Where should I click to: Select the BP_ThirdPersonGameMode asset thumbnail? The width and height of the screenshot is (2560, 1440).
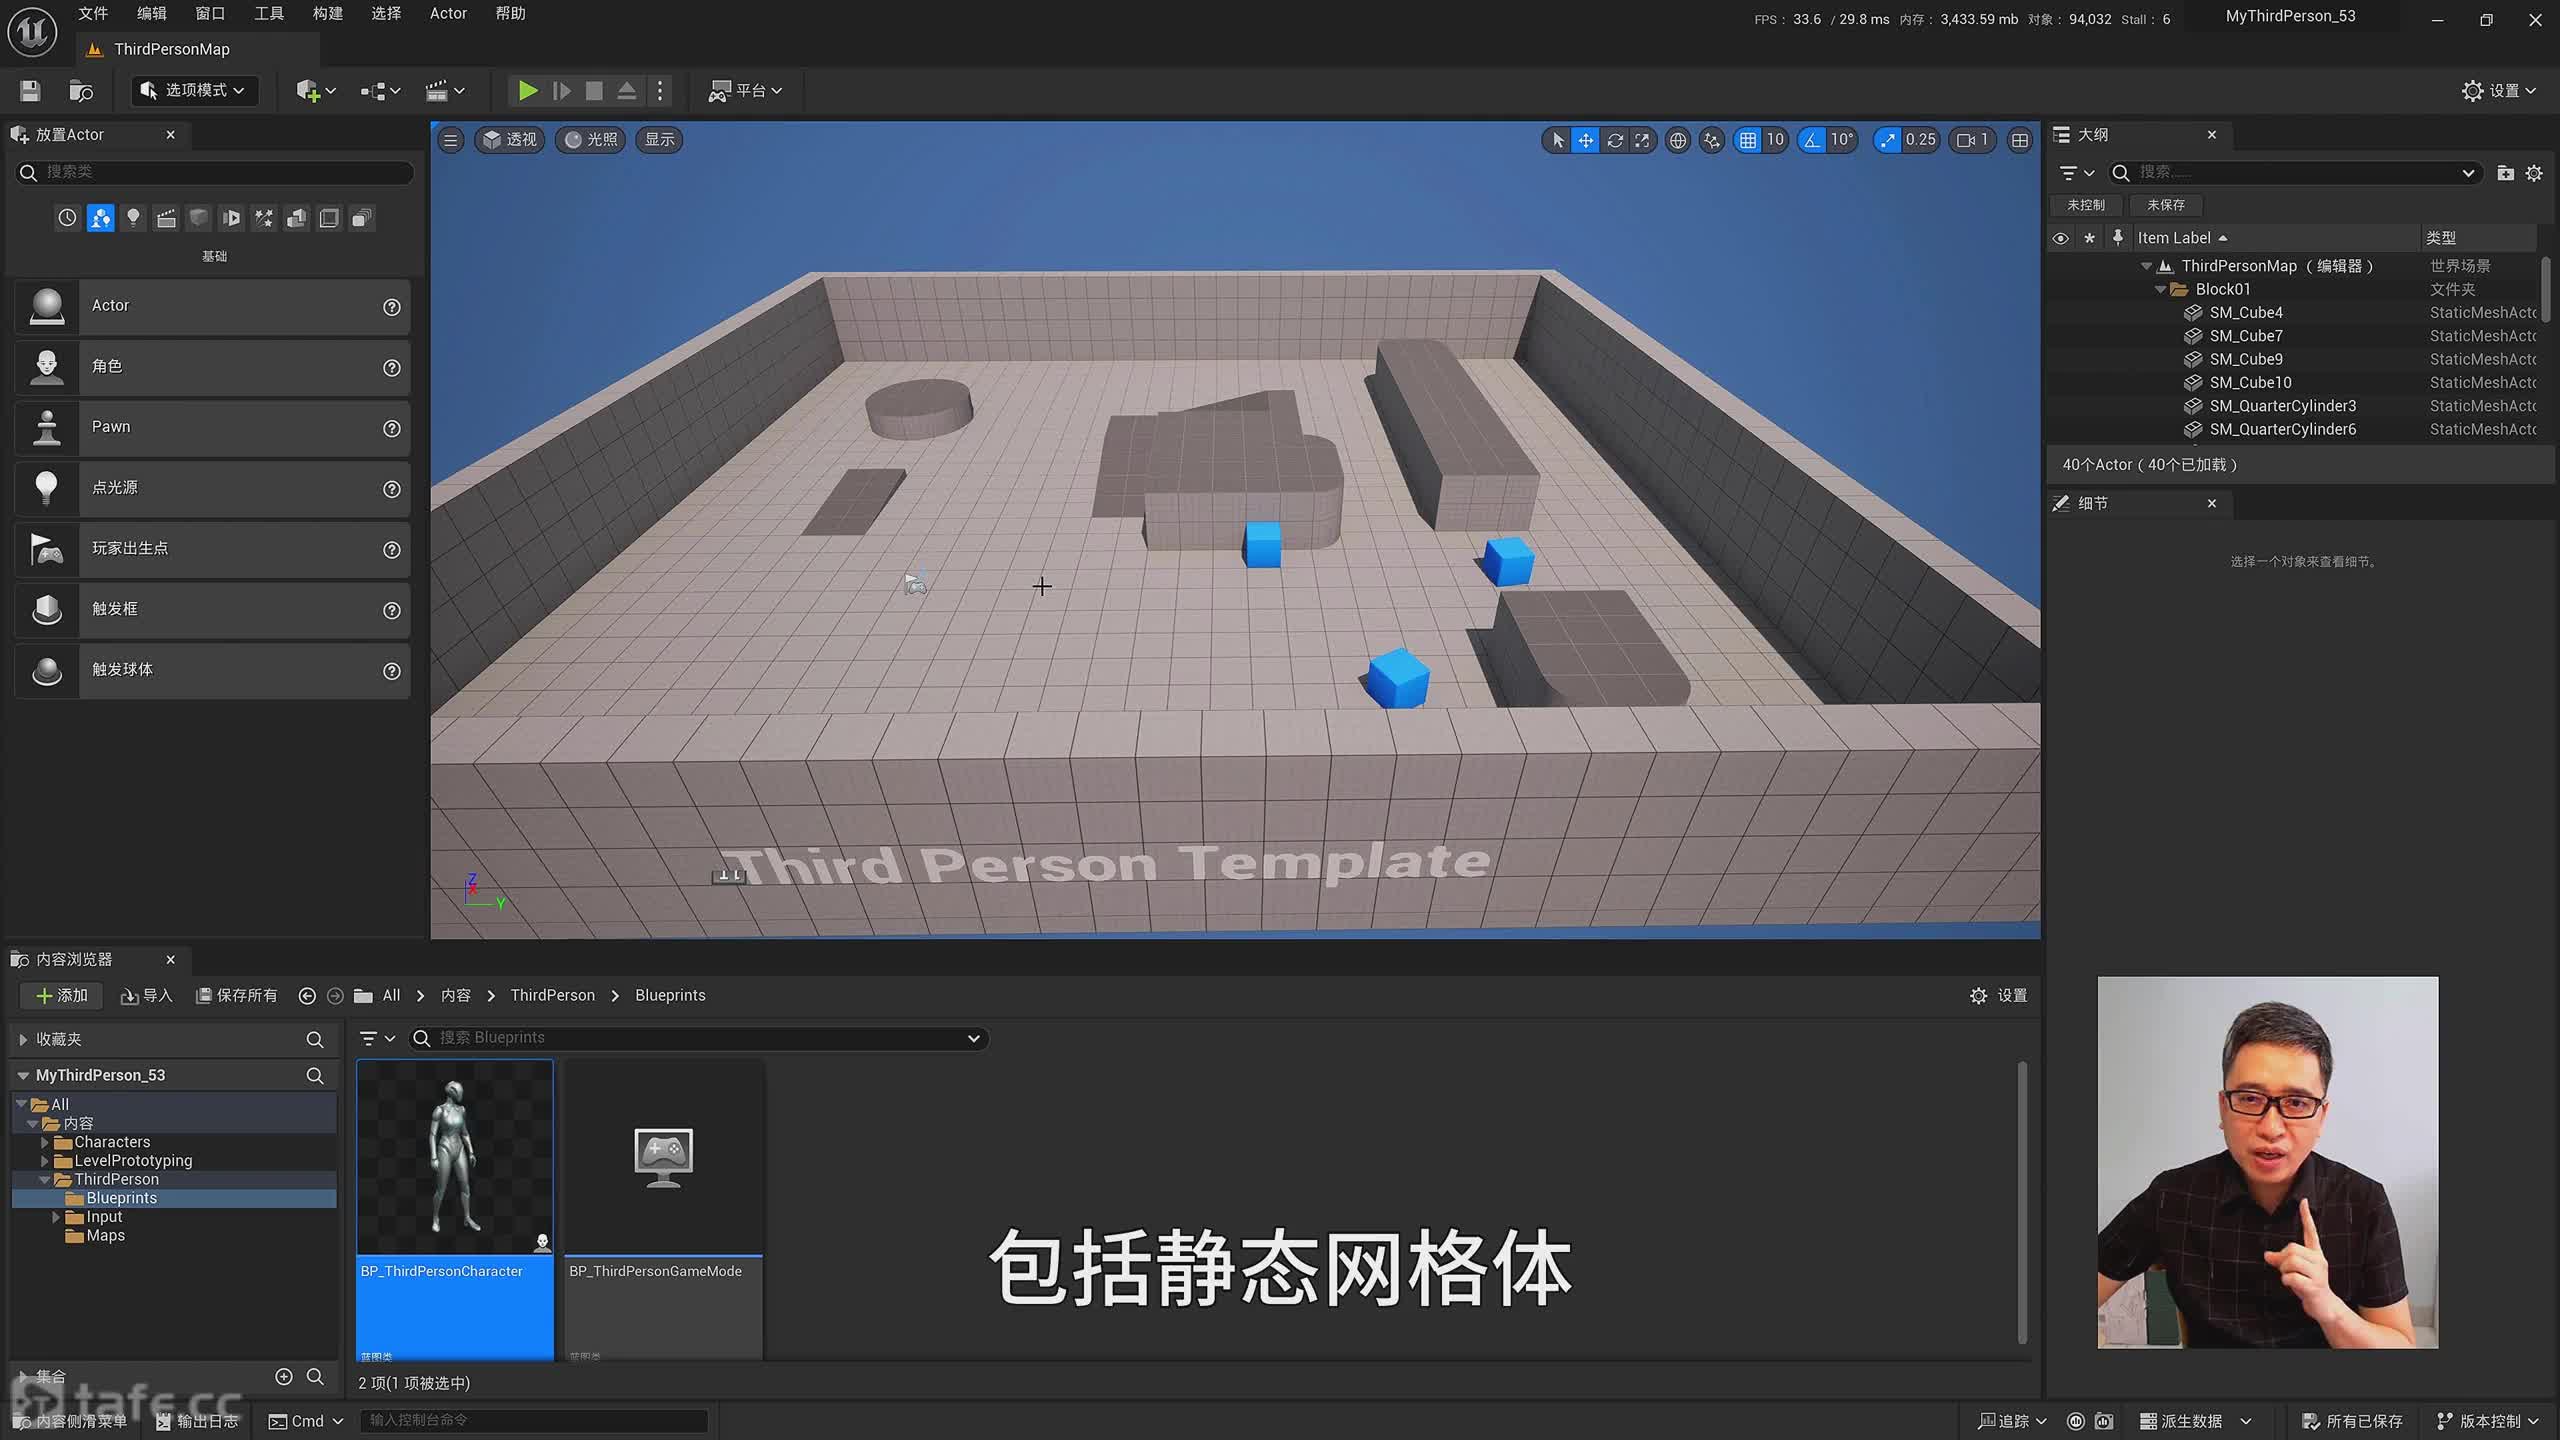[663, 1157]
